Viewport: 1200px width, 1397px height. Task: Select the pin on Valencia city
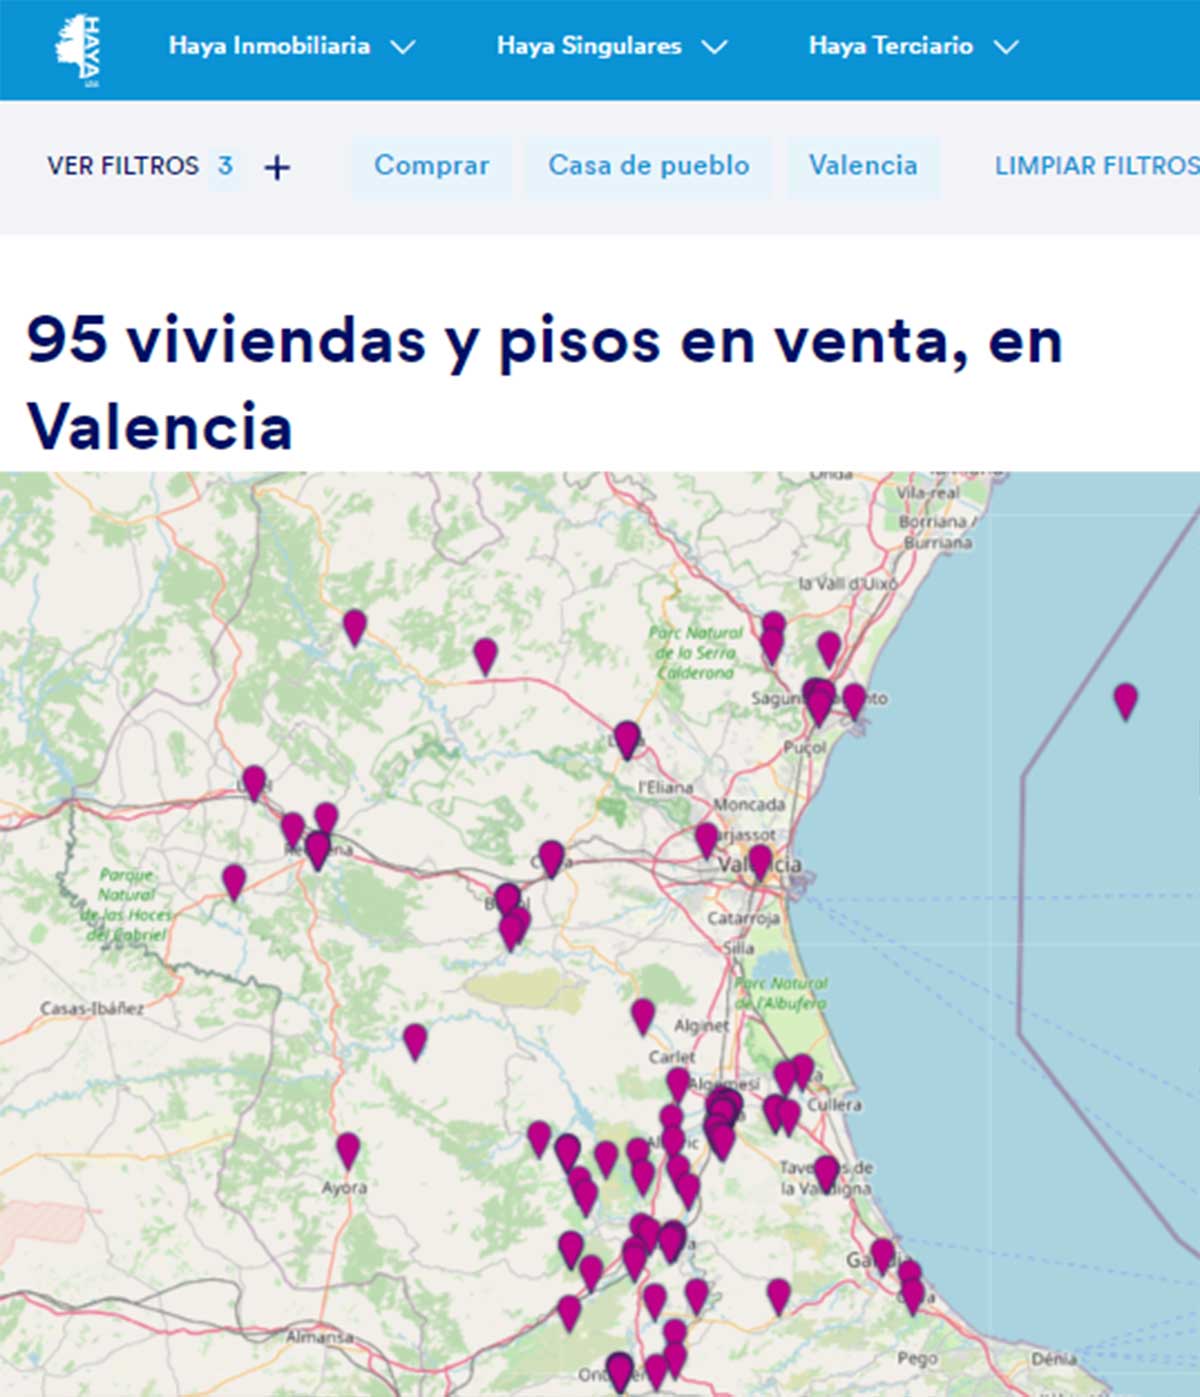click(x=760, y=860)
